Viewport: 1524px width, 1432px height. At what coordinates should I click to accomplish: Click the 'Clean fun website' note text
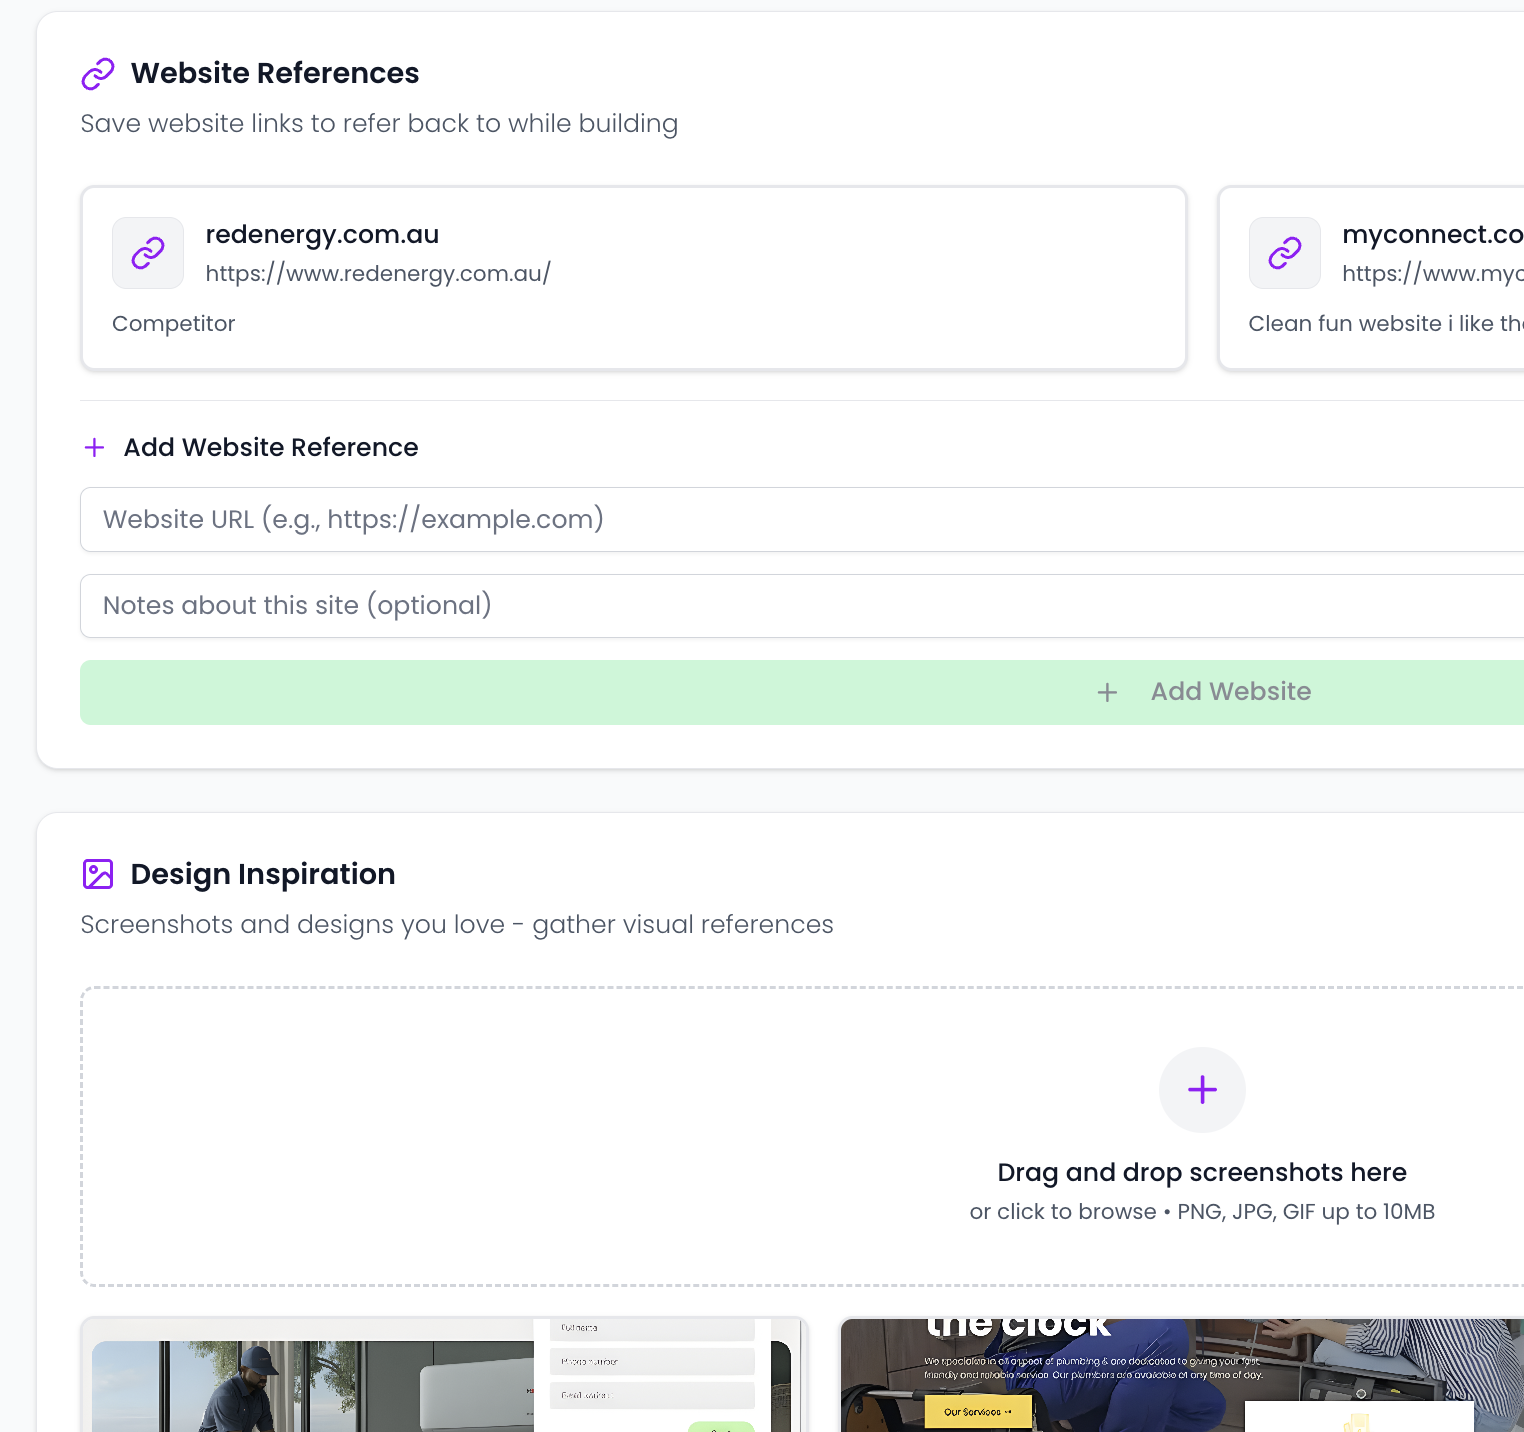1386,324
